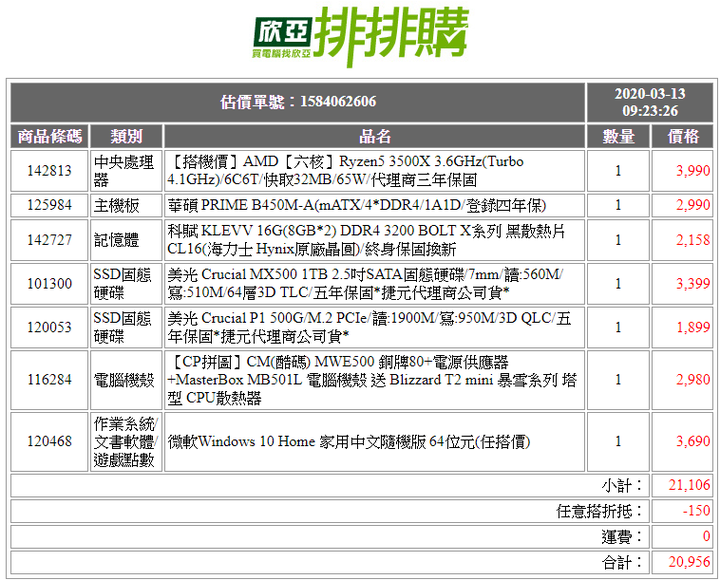Select the price 1,899
This screenshot has height=580, width=720.
click(693, 327)
